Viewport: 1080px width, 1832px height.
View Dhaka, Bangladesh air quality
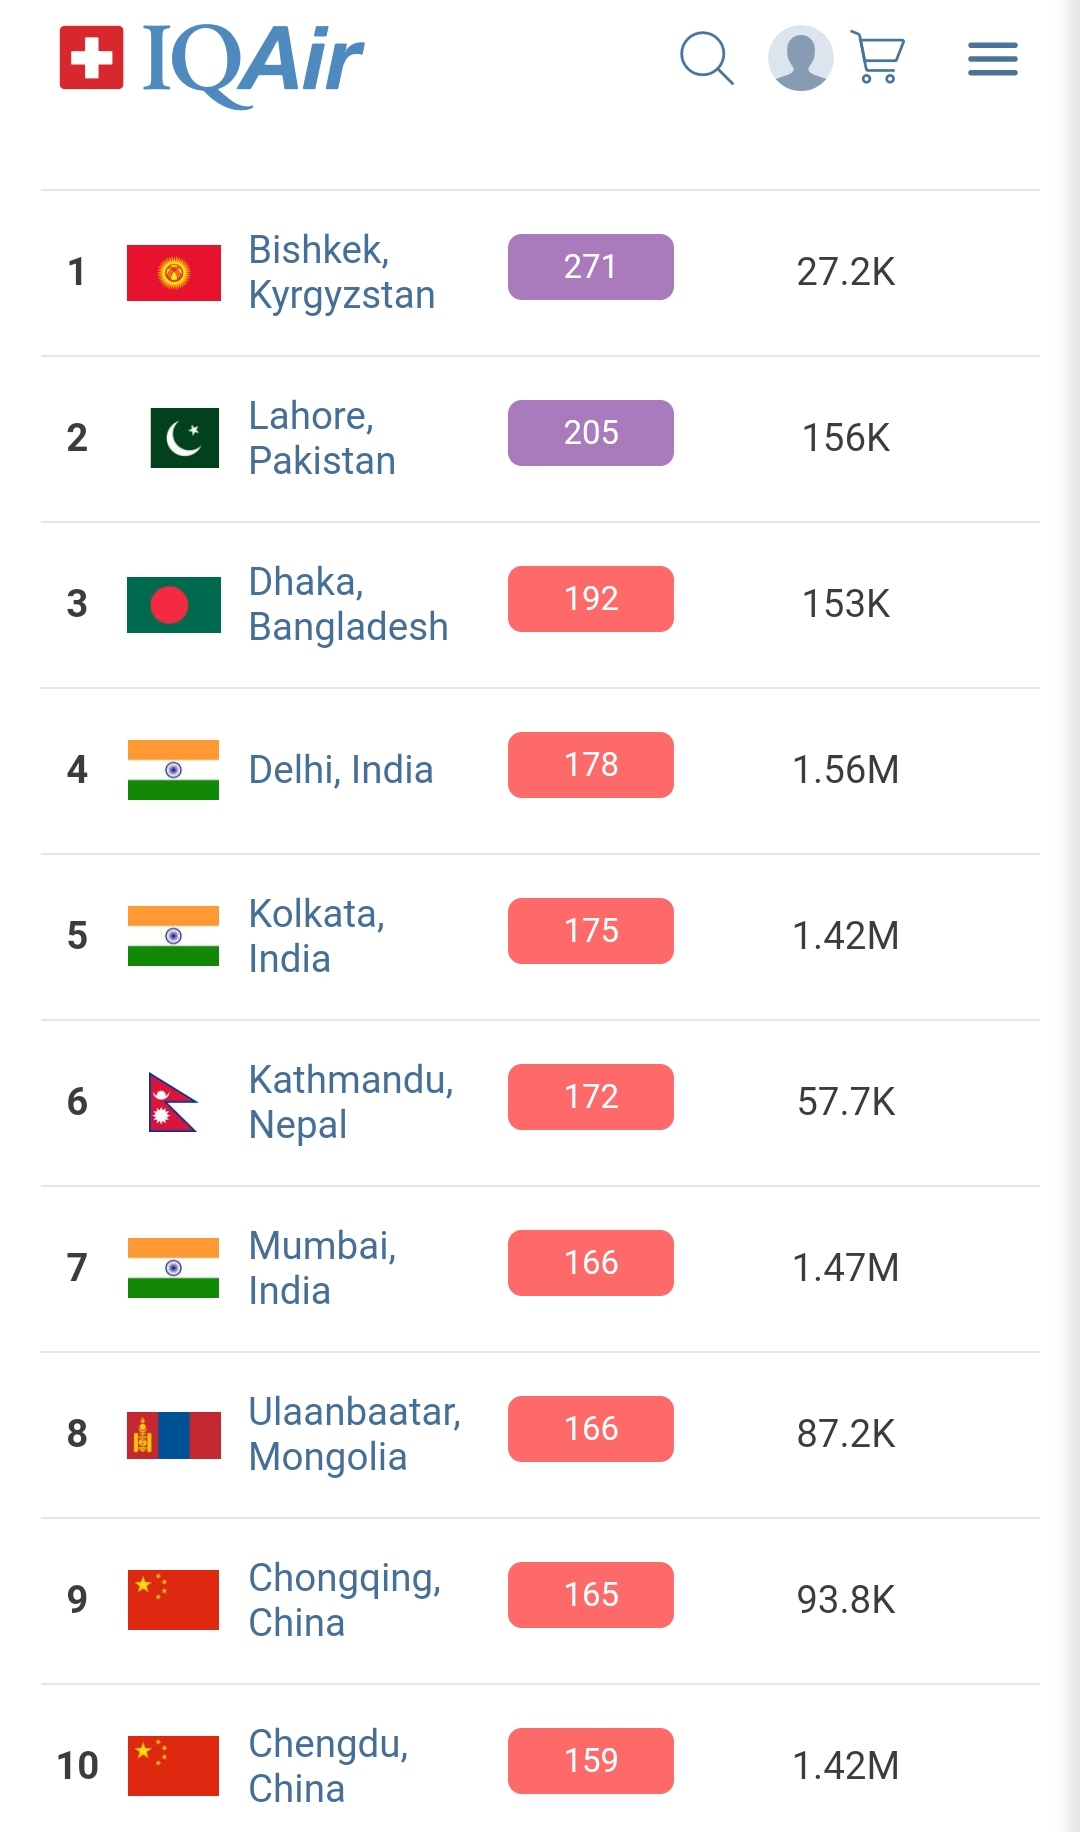coord(348,604)
